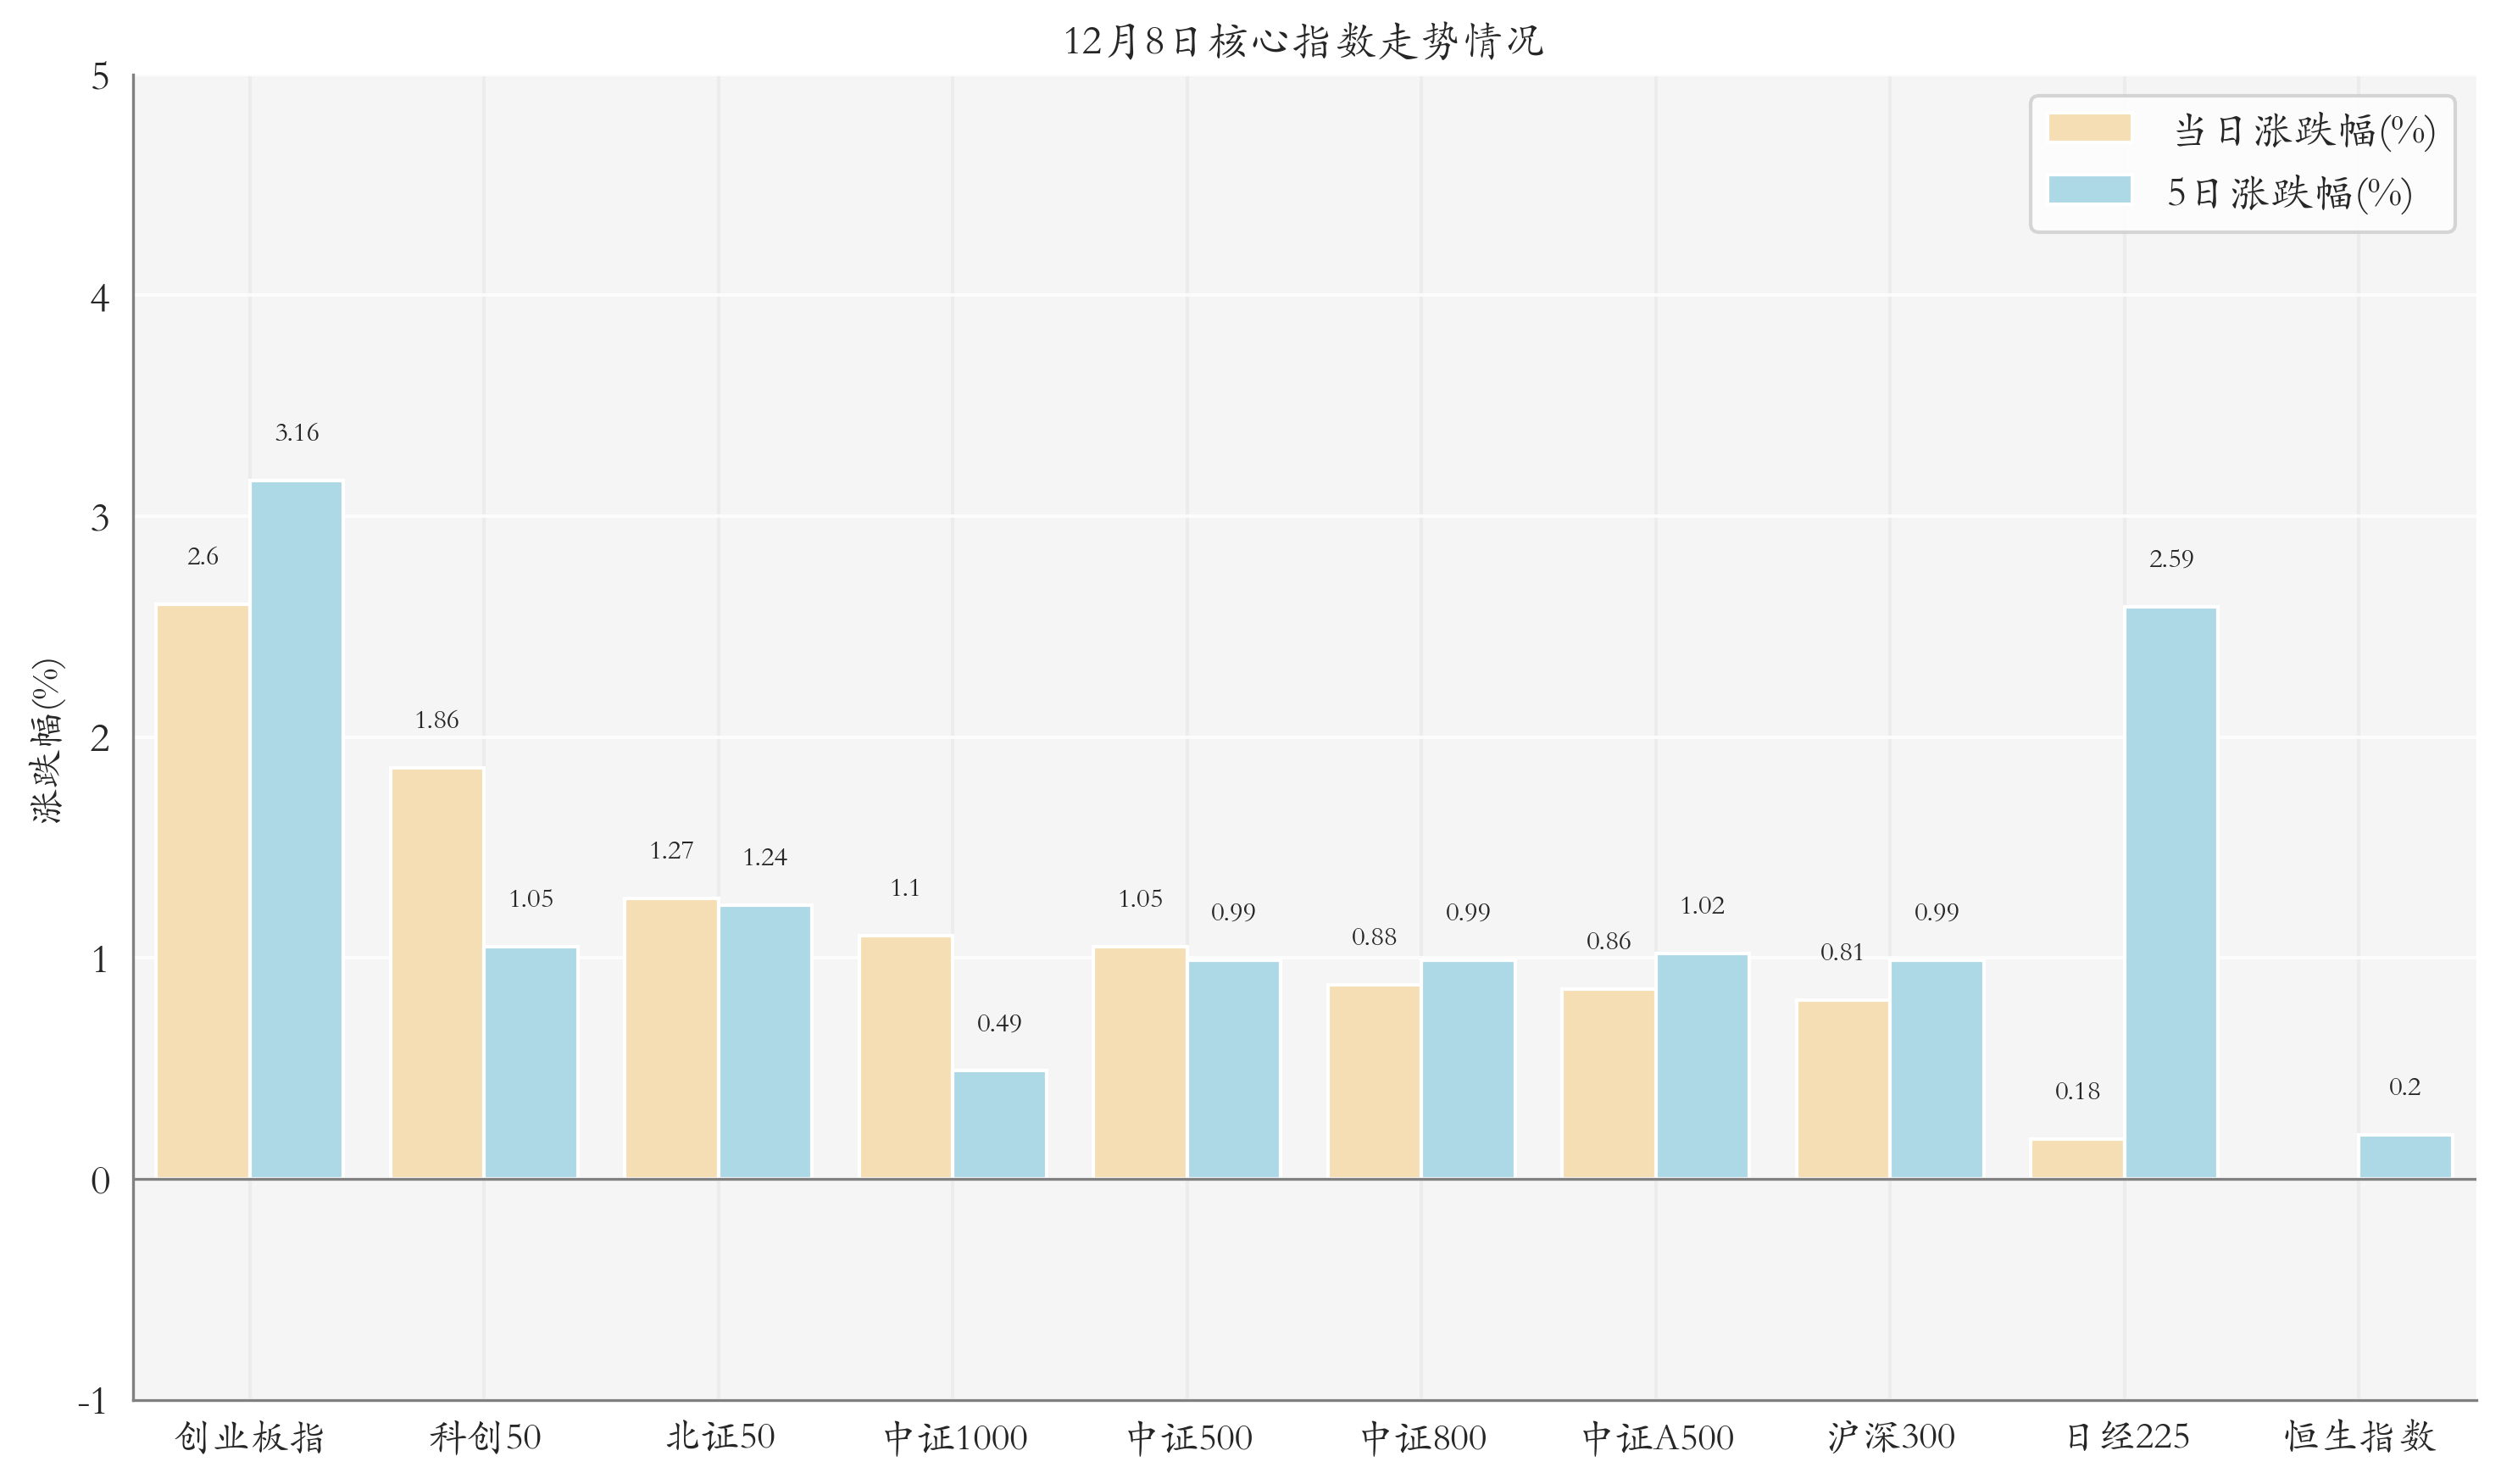
Task: Click the 5日涨跌幅(%) legend label
Action: point(2288,193)
